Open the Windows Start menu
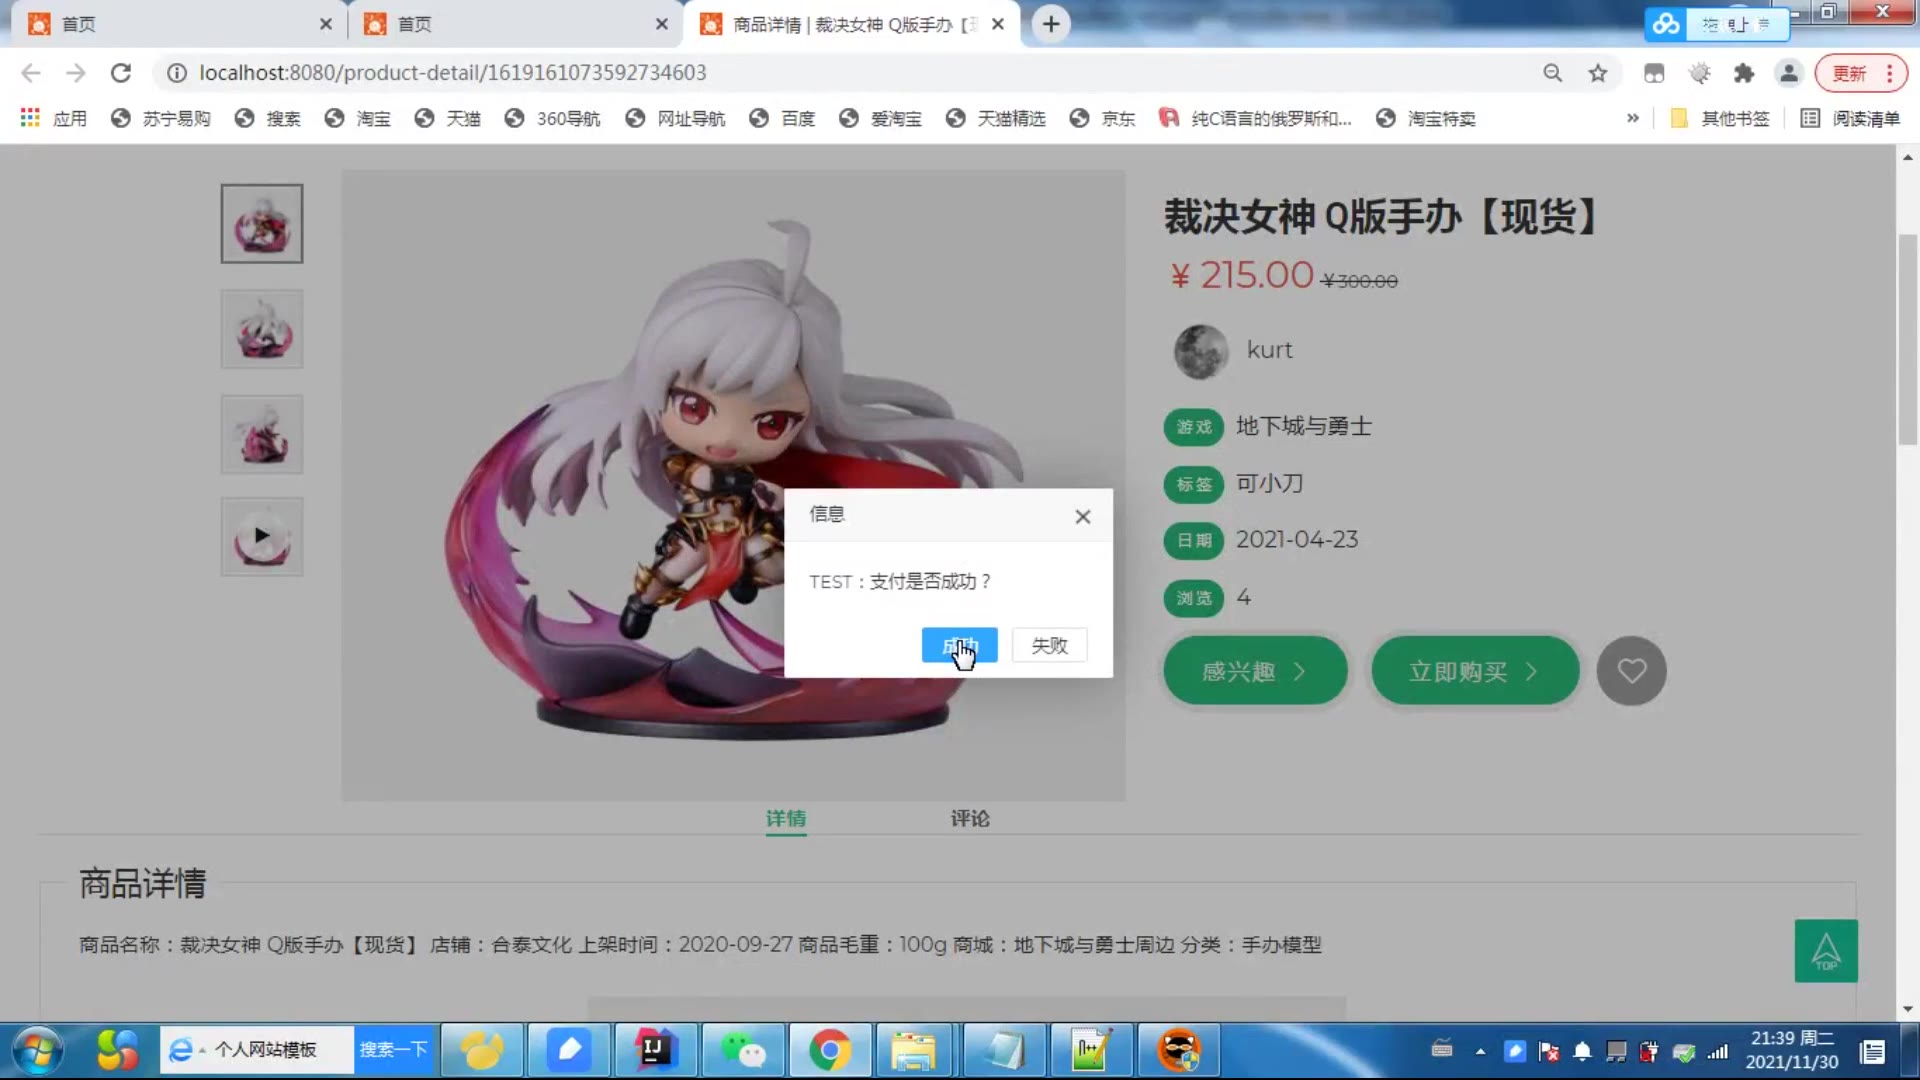Viewport: 1920px width, 1080px height. (37, 1050)
